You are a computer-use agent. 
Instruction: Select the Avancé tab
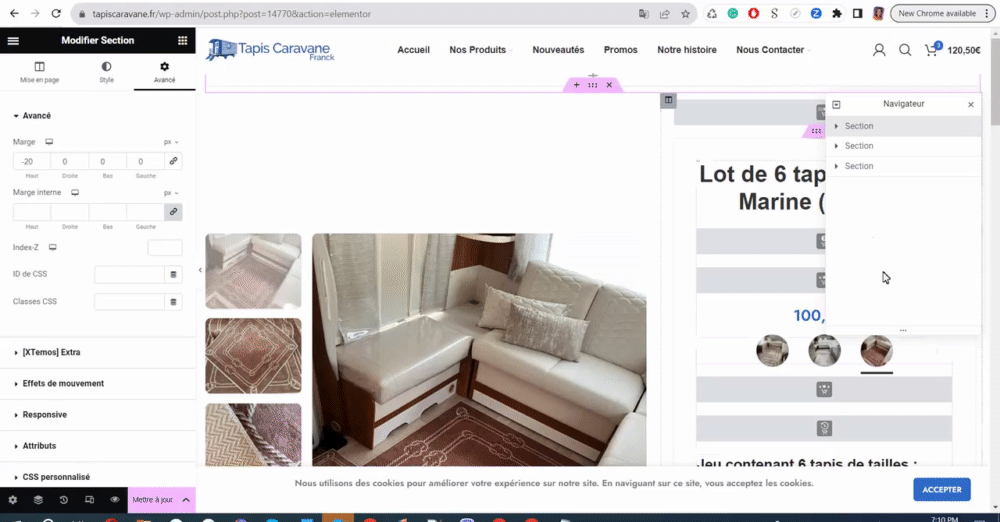pos(165,72)
